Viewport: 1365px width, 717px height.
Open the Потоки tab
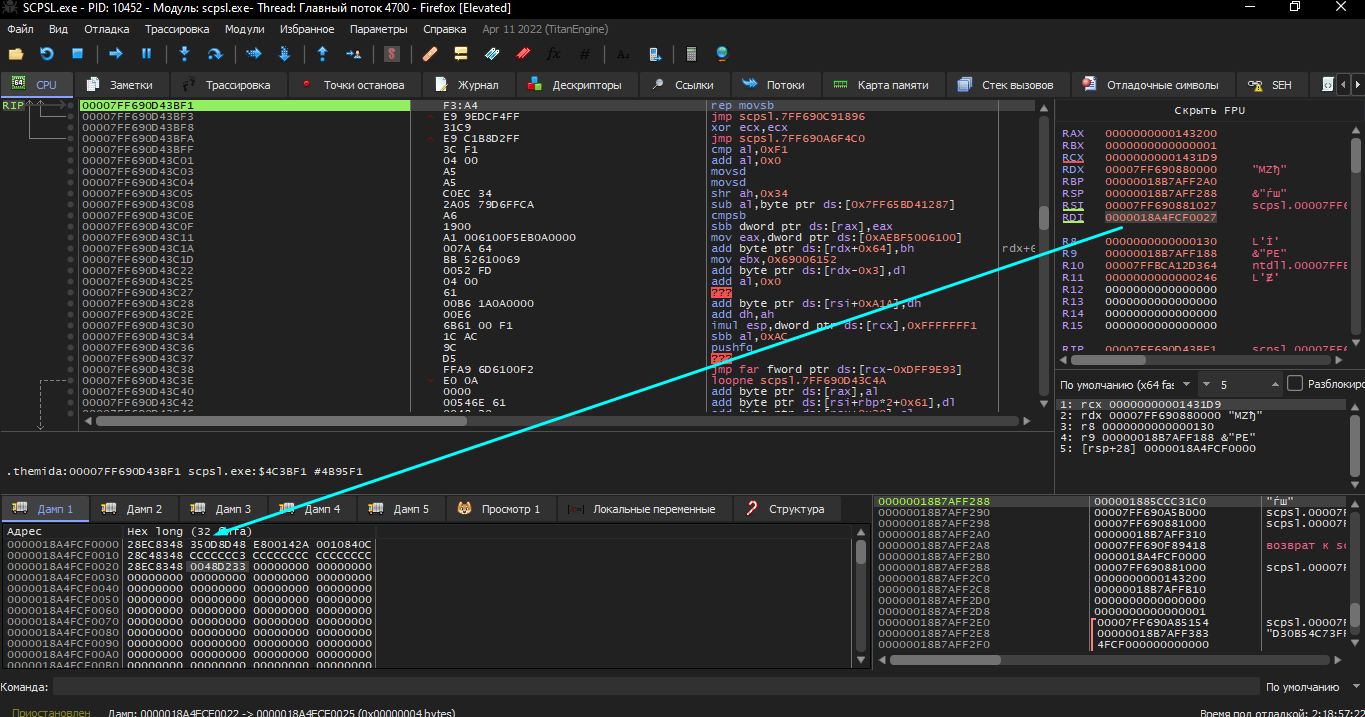(774, 85)
